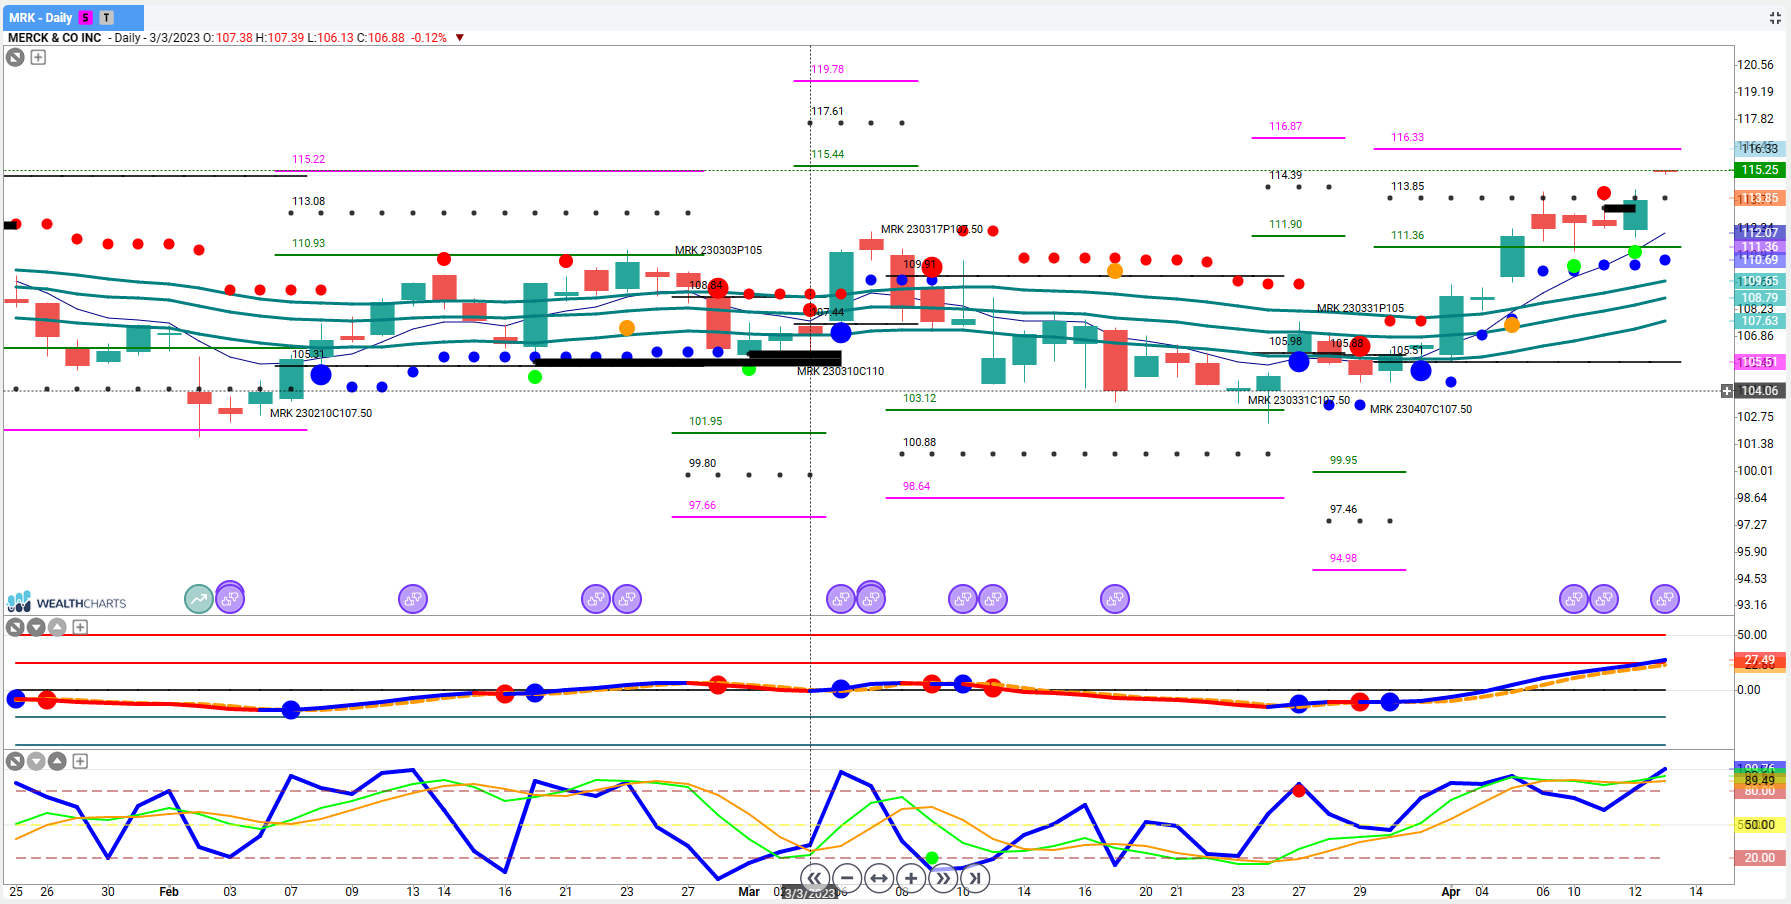The width and height of the screenshot is (1791, 904).
Task: Click the 115.22 magenta level label
Action: pyautogui.click(x=308, y=159)
